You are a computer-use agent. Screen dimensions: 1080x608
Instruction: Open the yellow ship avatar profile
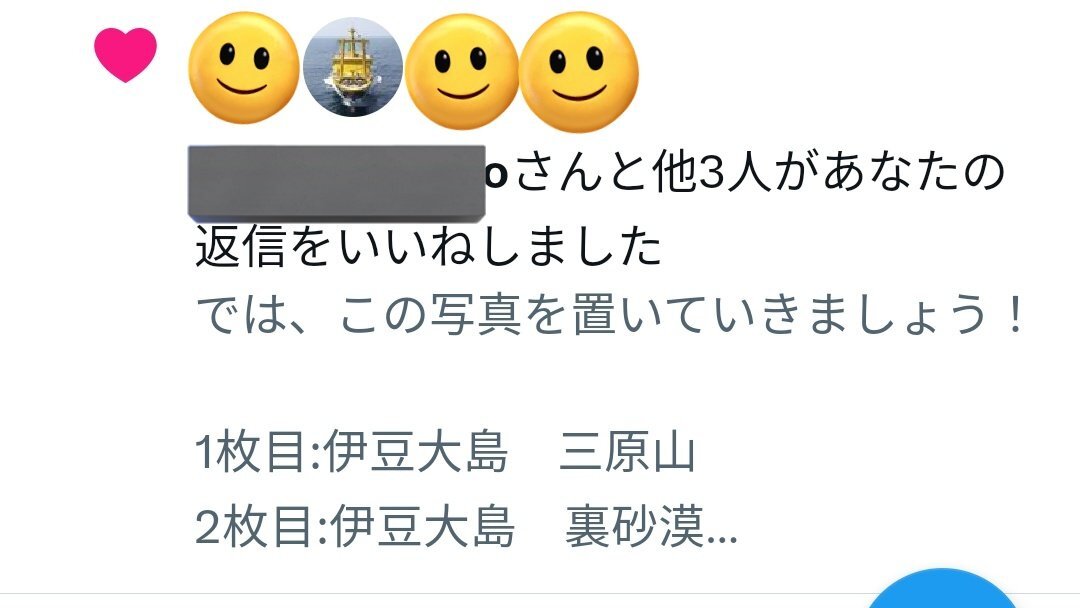pyautogui.click(x=353, y=67)
